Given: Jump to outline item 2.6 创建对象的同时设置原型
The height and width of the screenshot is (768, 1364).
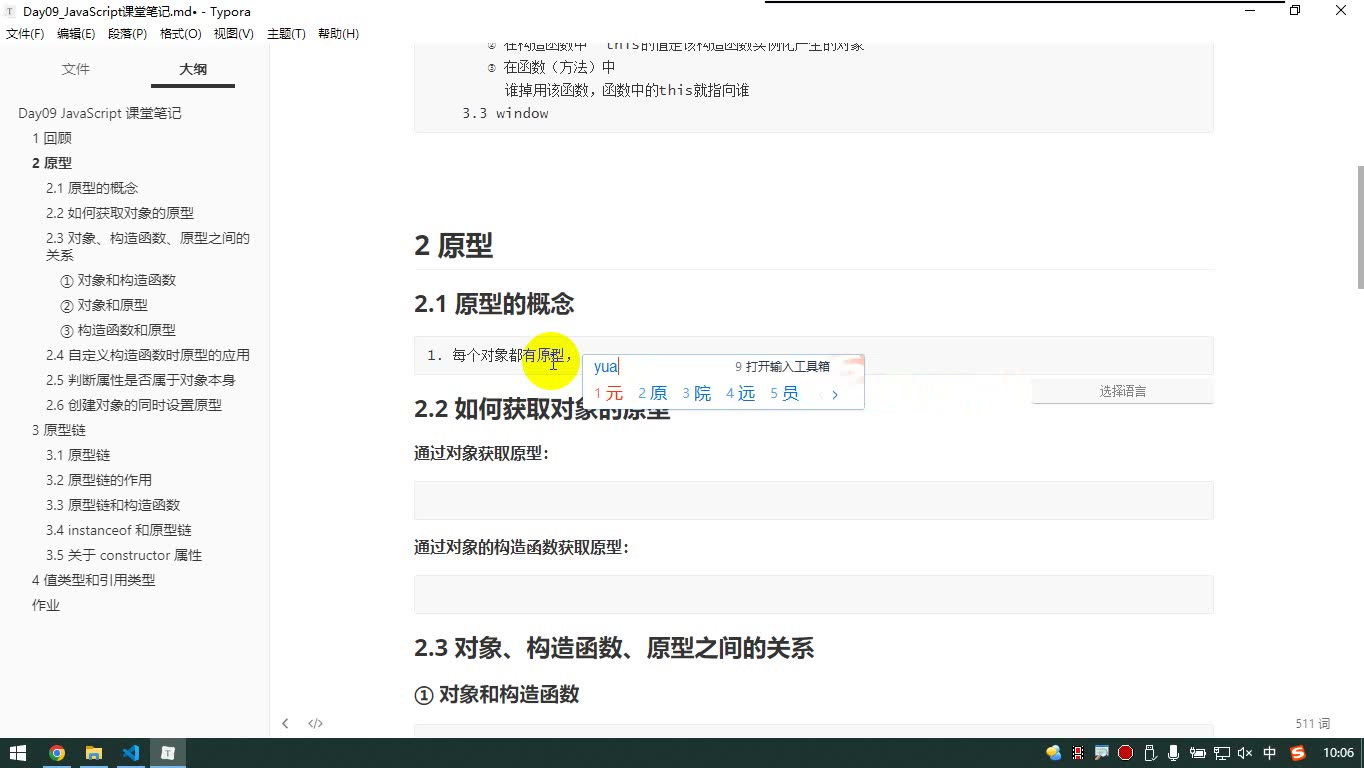Looking at the screenshot, I should (134, 405).
